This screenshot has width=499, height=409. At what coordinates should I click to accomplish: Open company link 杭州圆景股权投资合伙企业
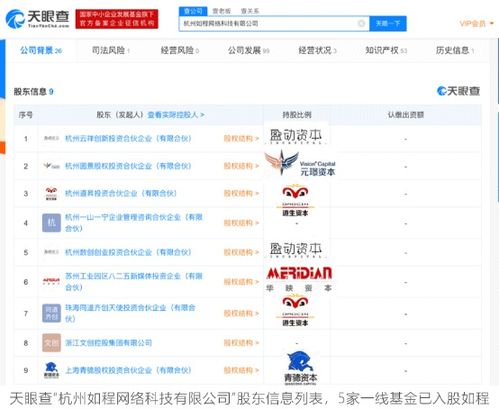tap(128, 166)
